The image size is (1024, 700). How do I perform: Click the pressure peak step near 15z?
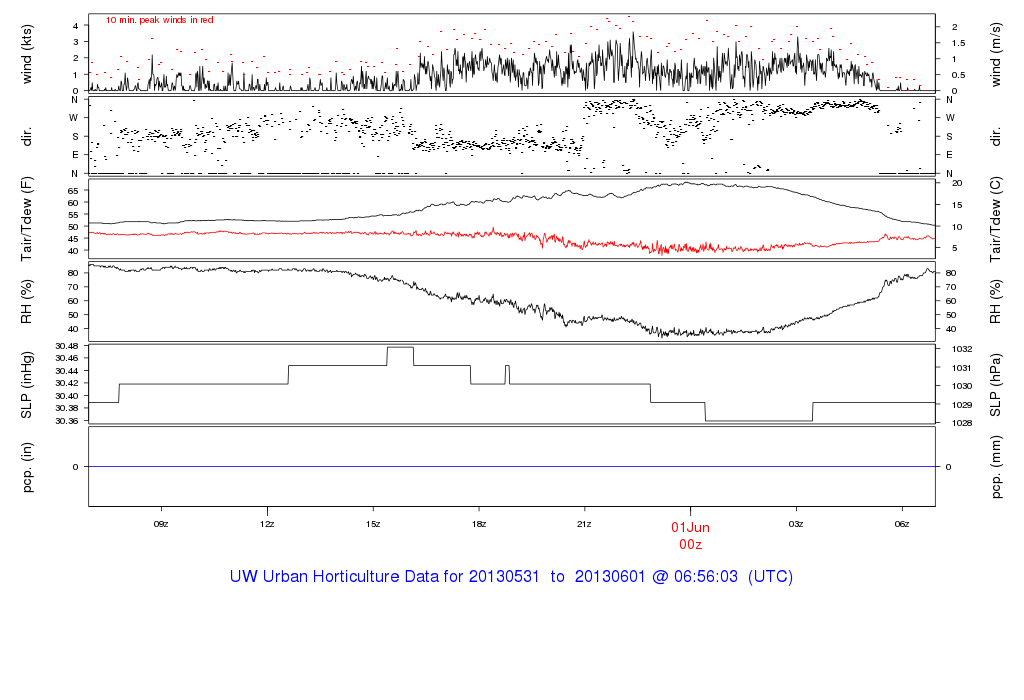coord(400,347)
